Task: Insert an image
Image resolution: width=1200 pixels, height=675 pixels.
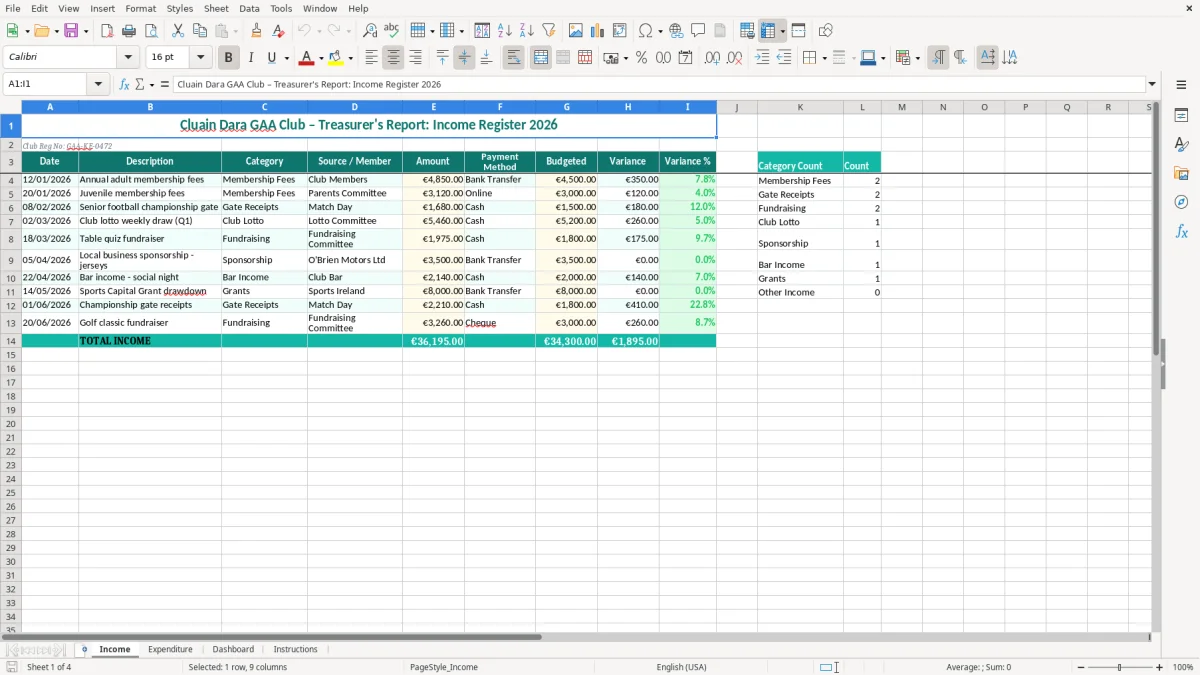Action: pos(576,31)
